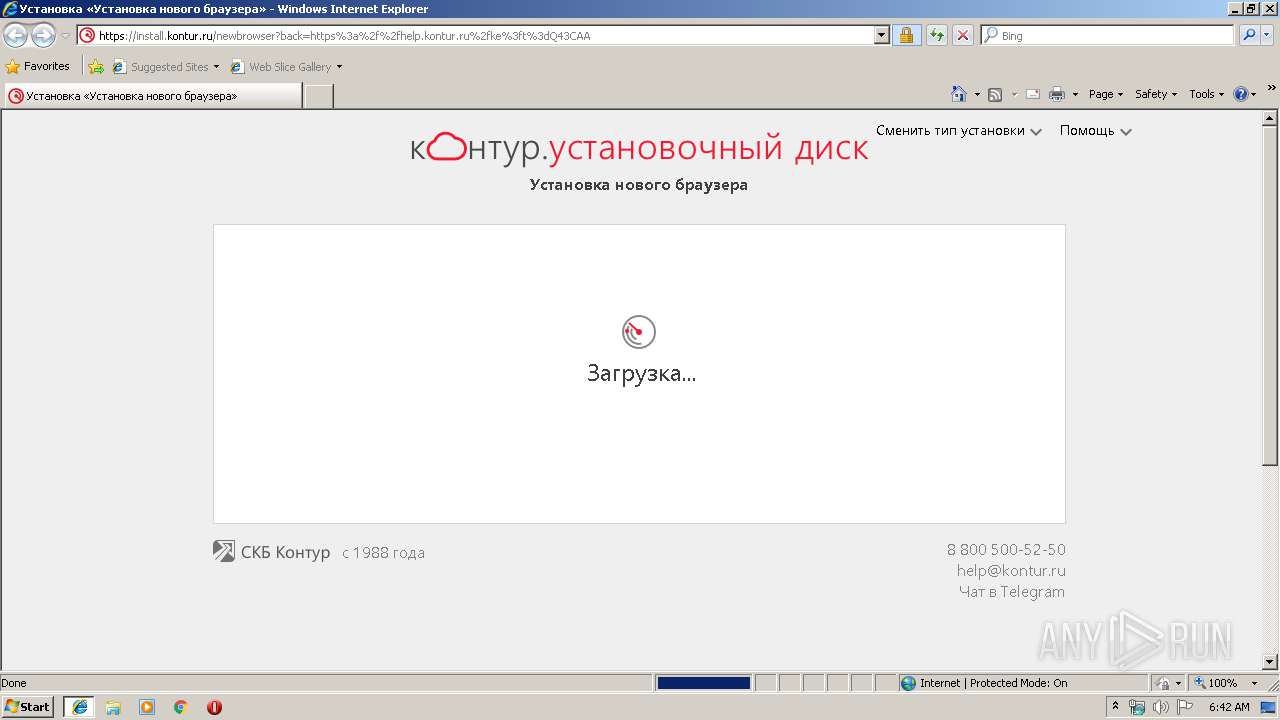Screen dimensions: 1280x720
Task: Click the help@kontur.ru email link
Action: [x=1011, y=571]
